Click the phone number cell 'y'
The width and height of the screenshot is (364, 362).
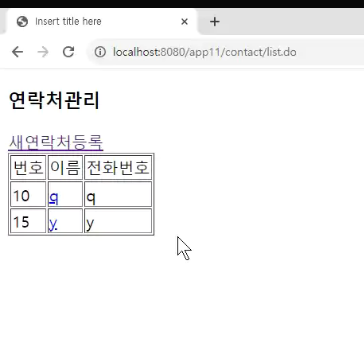(x=118, y=221)
